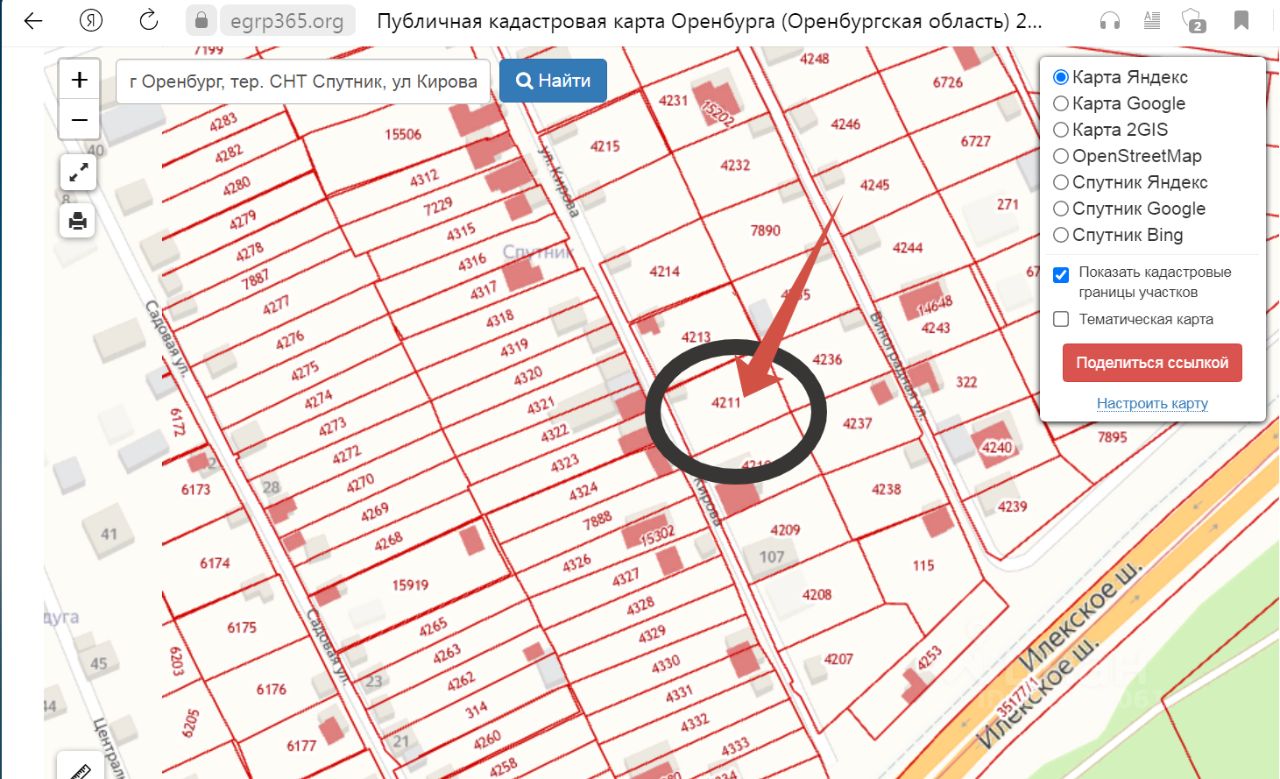The width and height of the screenshot is (1280, 779).
Task: Zoom out the map with minus
Action: point(79,120)
